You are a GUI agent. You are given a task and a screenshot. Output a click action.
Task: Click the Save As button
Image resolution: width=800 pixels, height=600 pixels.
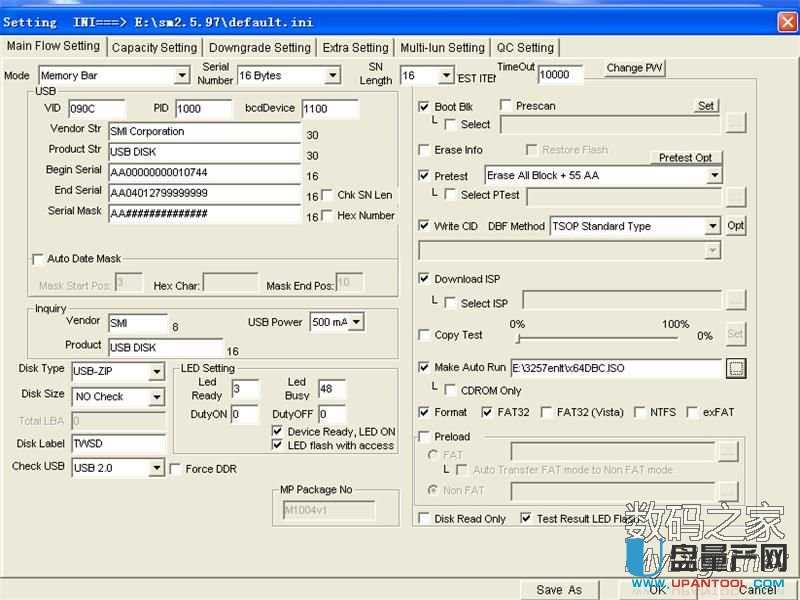pos(559,590)
